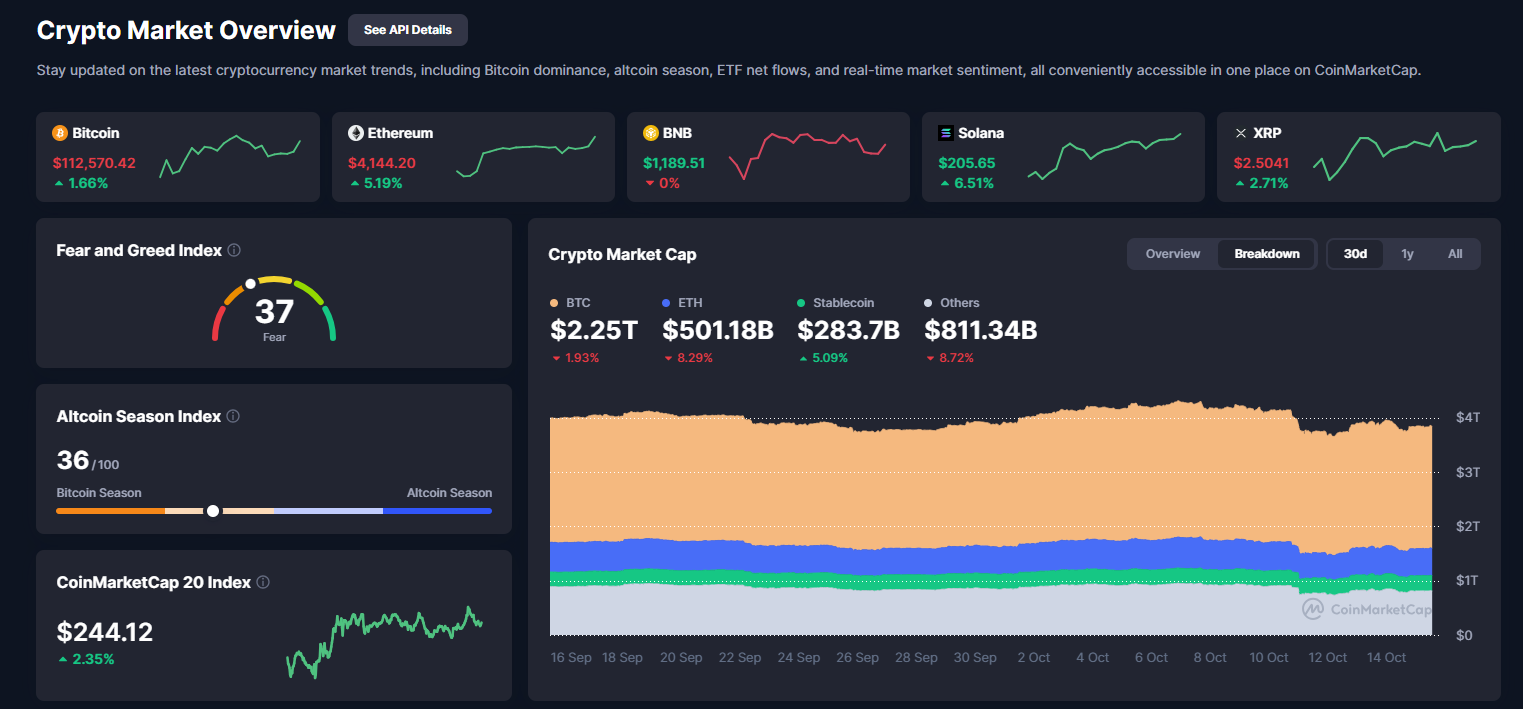Click the CoinMarketCap 20 Index sparkline
This screenshot has width=1523, height=709.
click(384, 641)
